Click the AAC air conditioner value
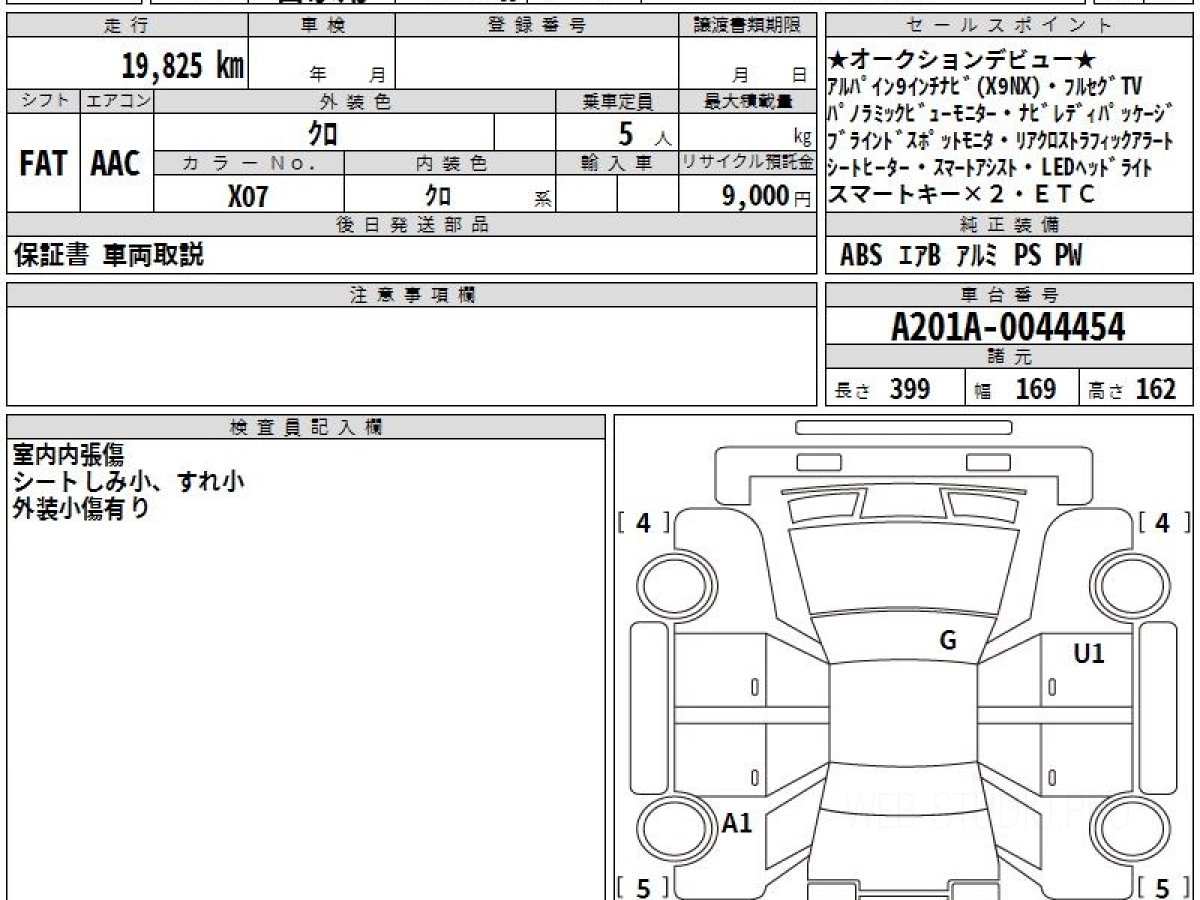Image resolution: width=1200 pixels, height=900 pixels. [x=116, y=163]
